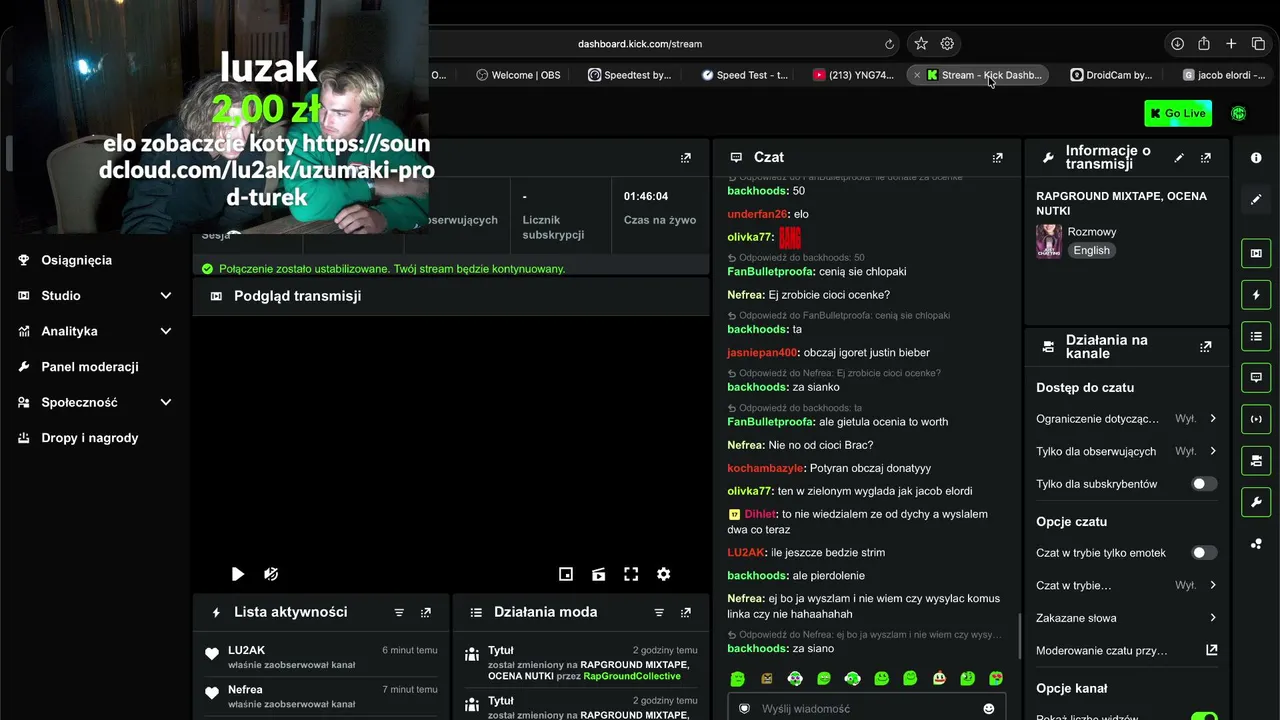Screen dimensions: 1280x720
Task: Pop out the session stats panel
Action: coord(686,158)
